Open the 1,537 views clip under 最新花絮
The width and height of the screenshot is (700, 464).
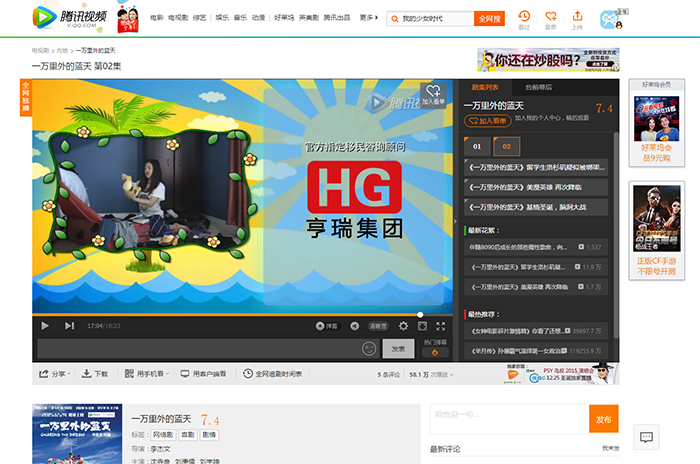click(x=536, y=247)
